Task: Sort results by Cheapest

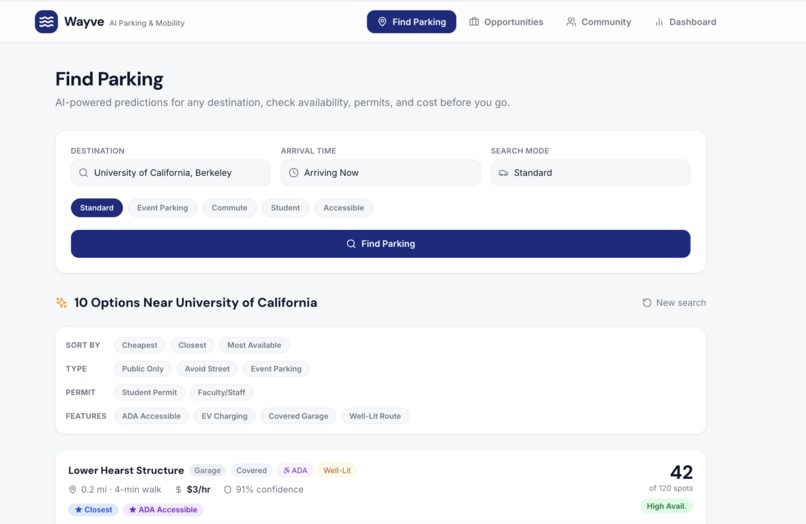Action: click(140, 345)
